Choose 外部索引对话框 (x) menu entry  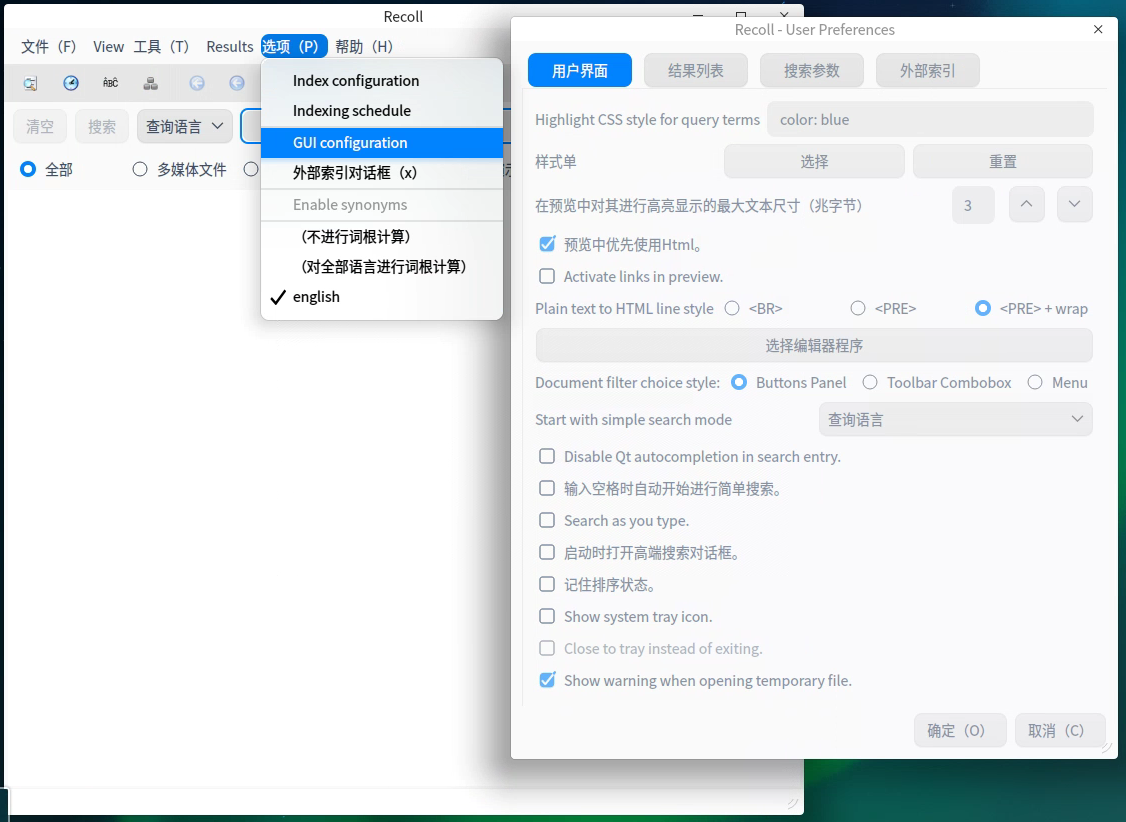click(x=382, y=173)
